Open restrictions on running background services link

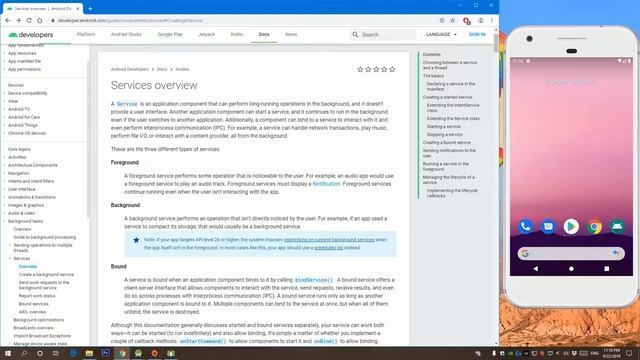point(329,240)
